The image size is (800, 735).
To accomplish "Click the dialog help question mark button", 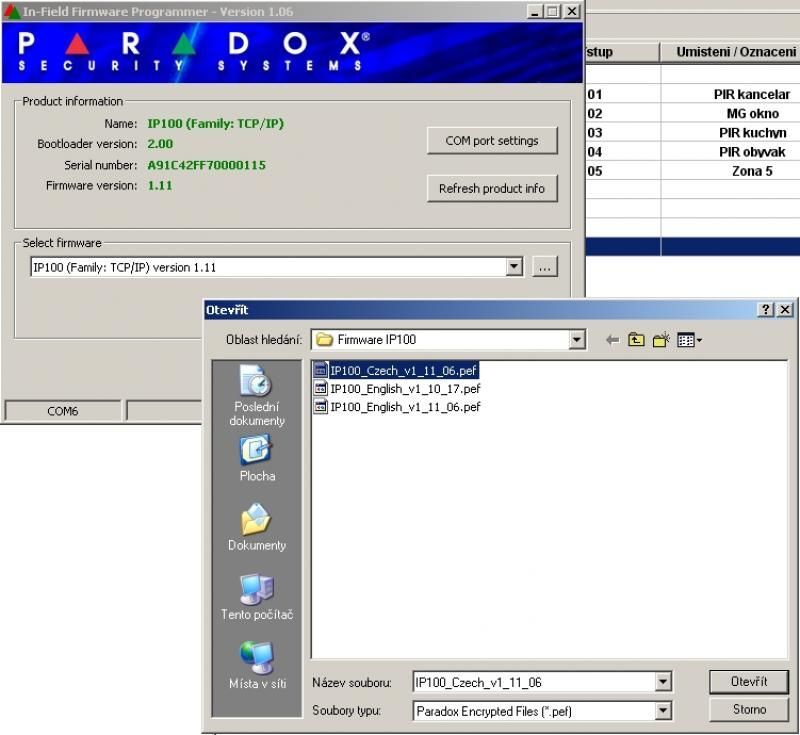I will point(766,310).
